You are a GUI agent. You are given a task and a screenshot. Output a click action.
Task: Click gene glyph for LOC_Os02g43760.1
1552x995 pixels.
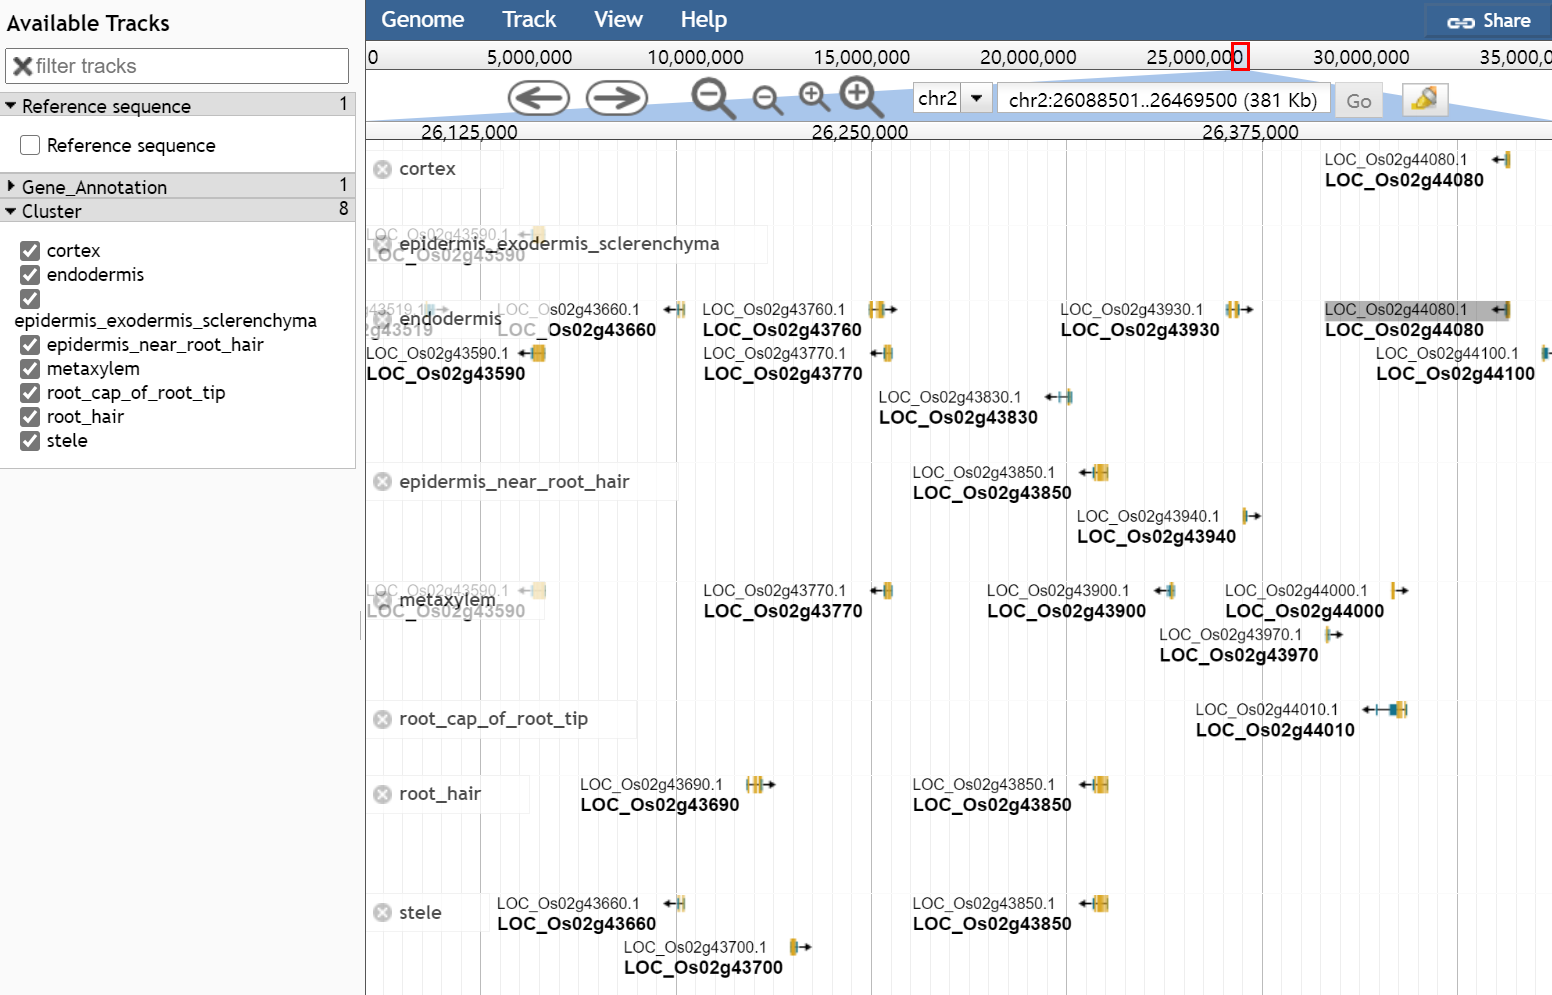point(882,310)
